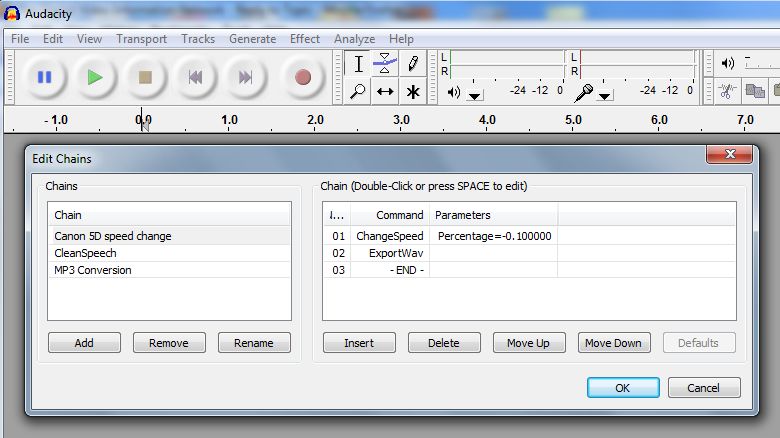Open the Transport menu
The height and width of the screenshot is (438, 780).
point(142,39)
